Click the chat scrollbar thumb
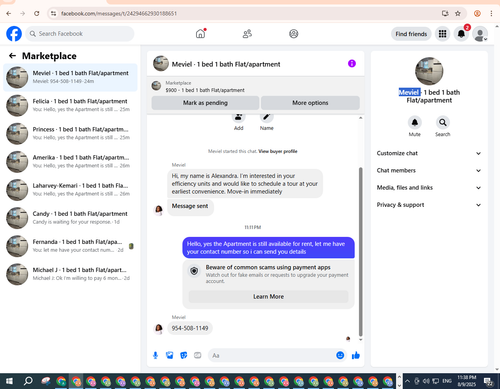This screenshot has width=500, height=389. click(x=360, y=252)
